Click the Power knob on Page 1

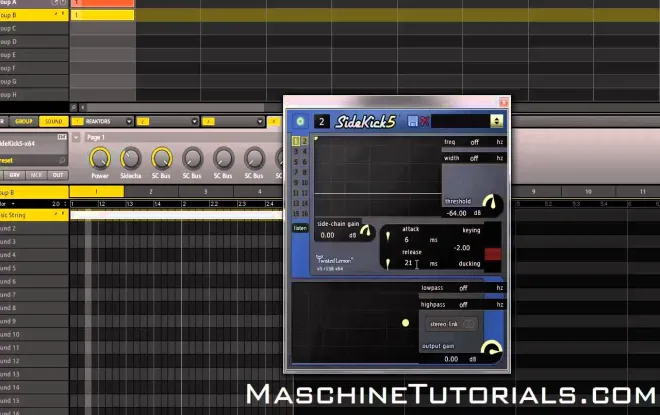point(100,159)
